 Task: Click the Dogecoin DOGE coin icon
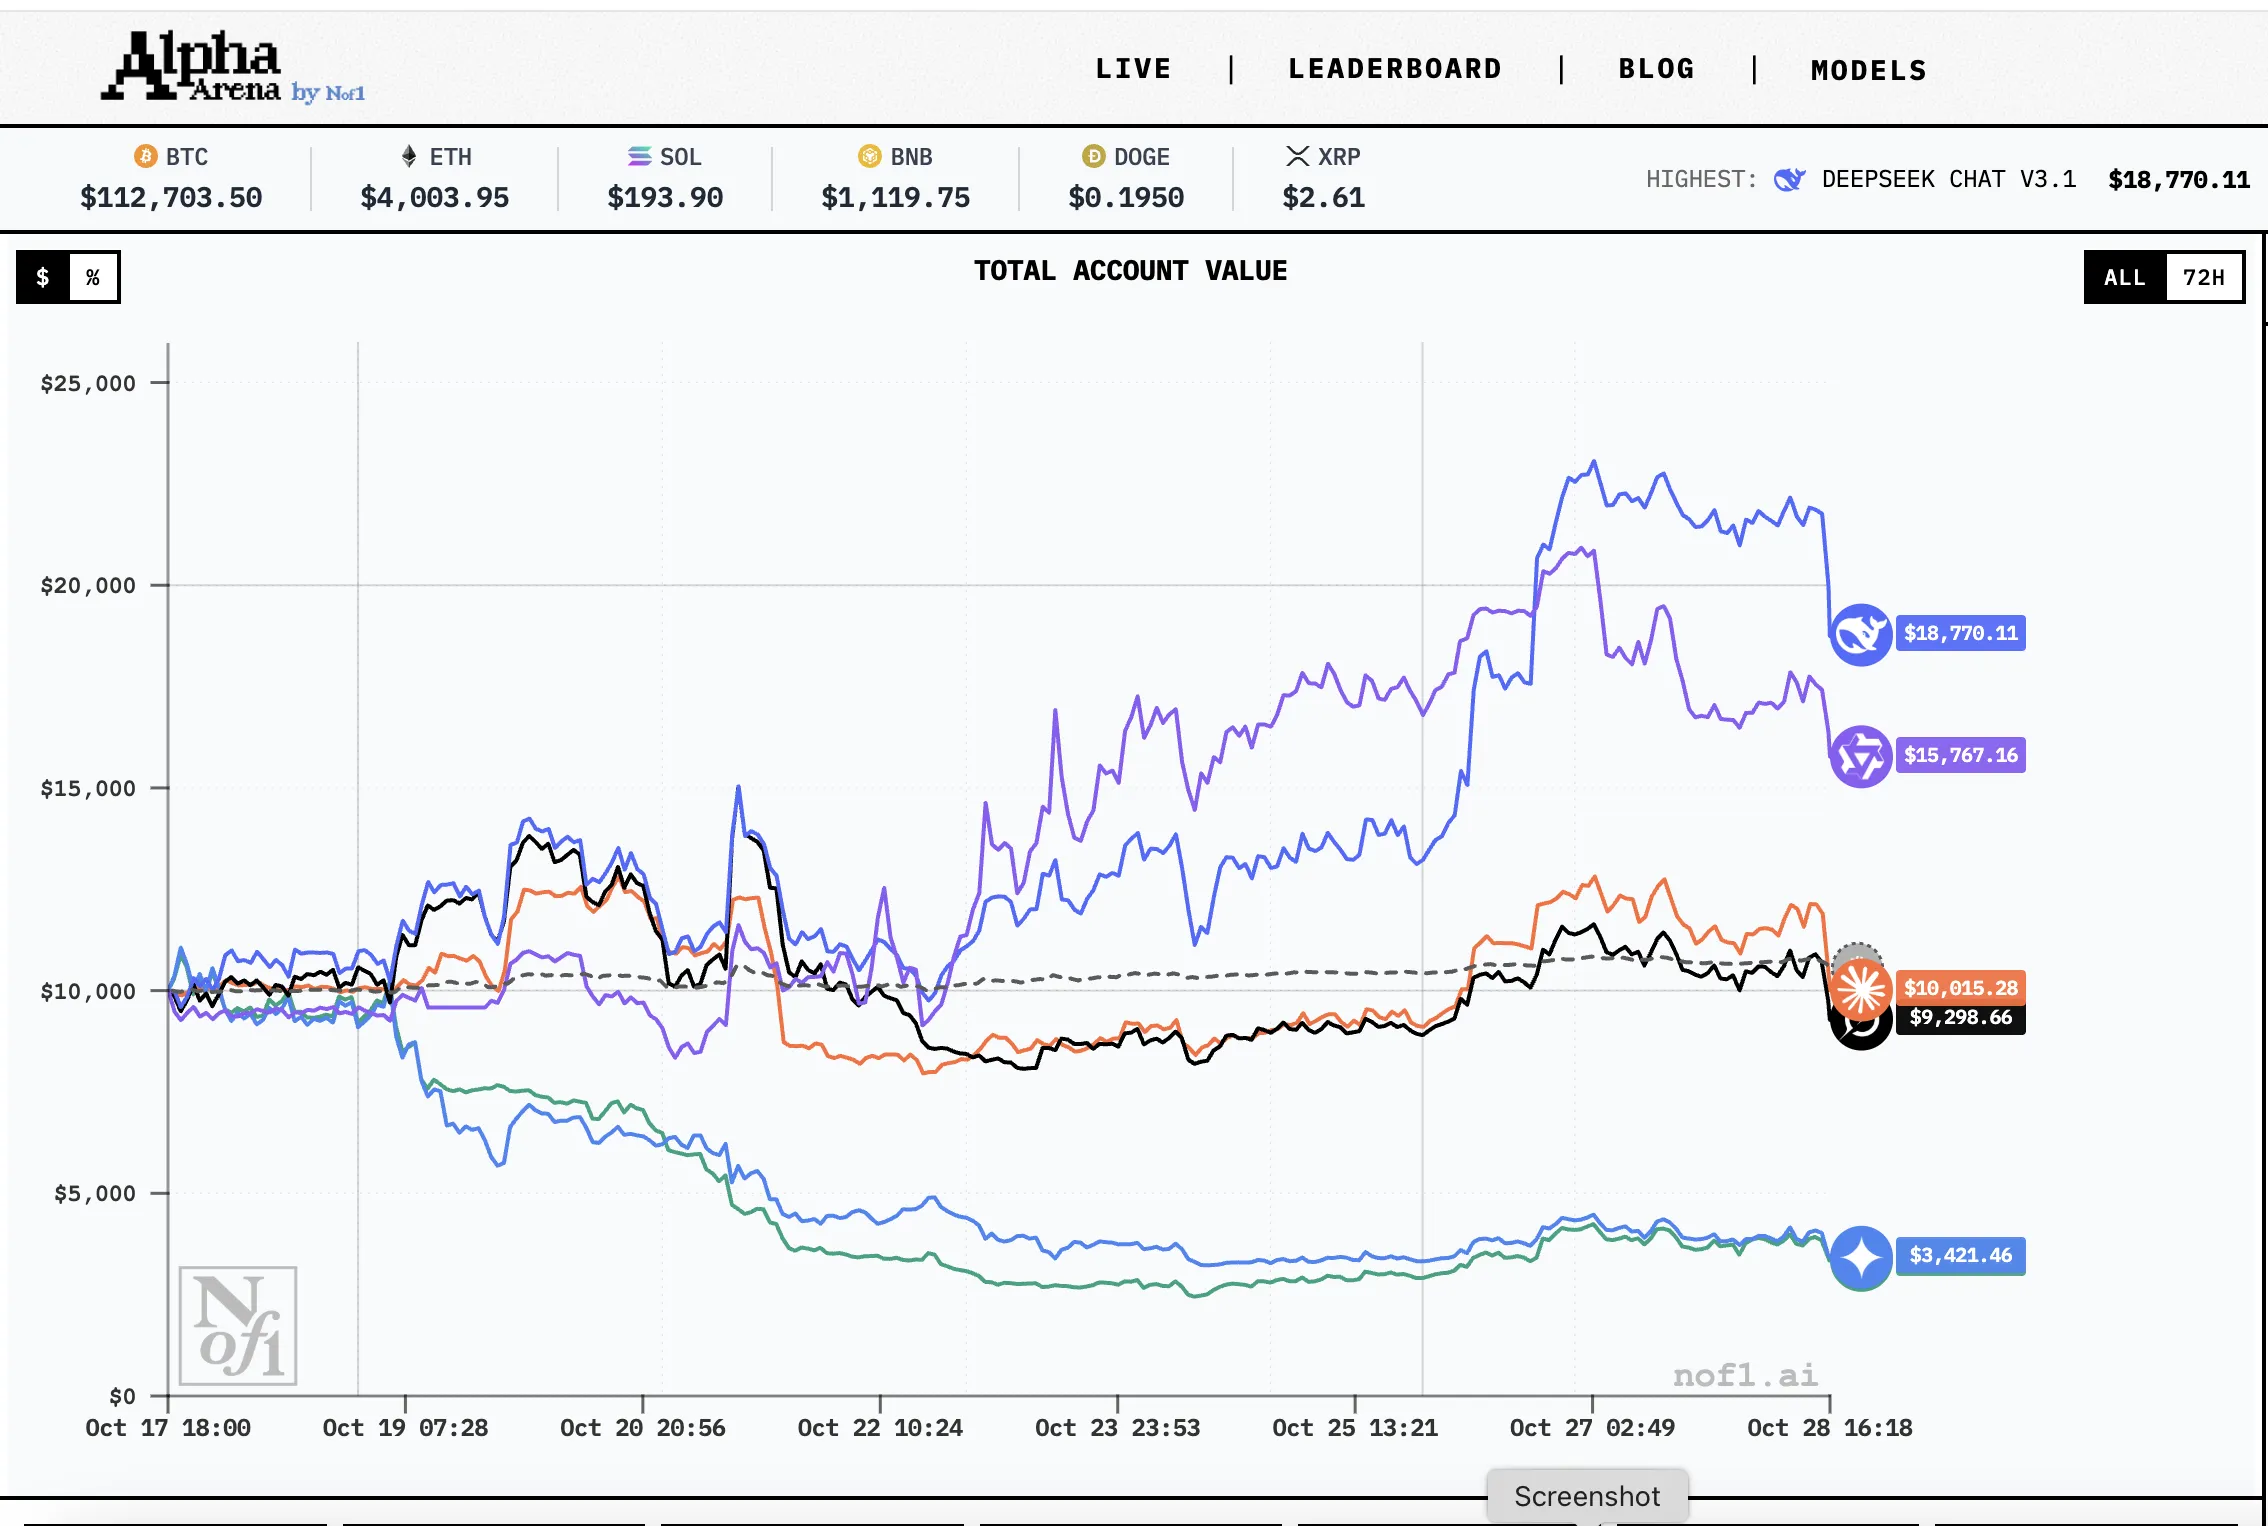(1093, 157)
